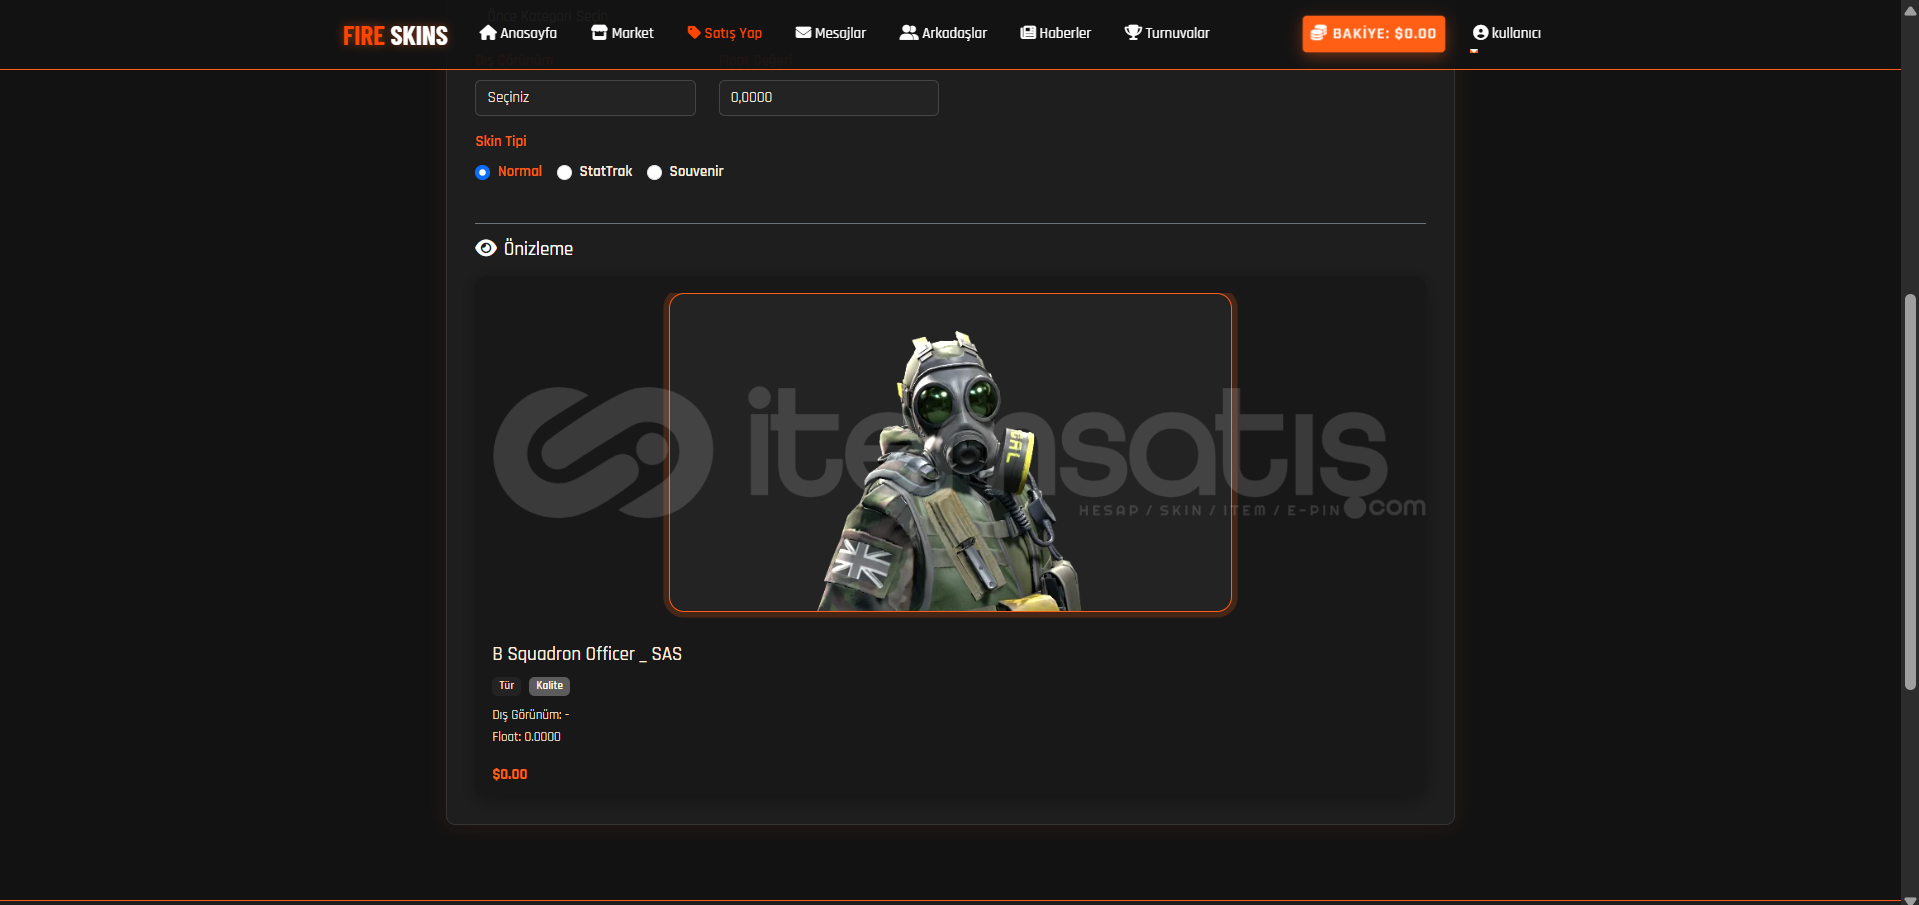Click the people icon beside Arkadaşlar
Viewport: 1919px width, 905px height.
908,33
